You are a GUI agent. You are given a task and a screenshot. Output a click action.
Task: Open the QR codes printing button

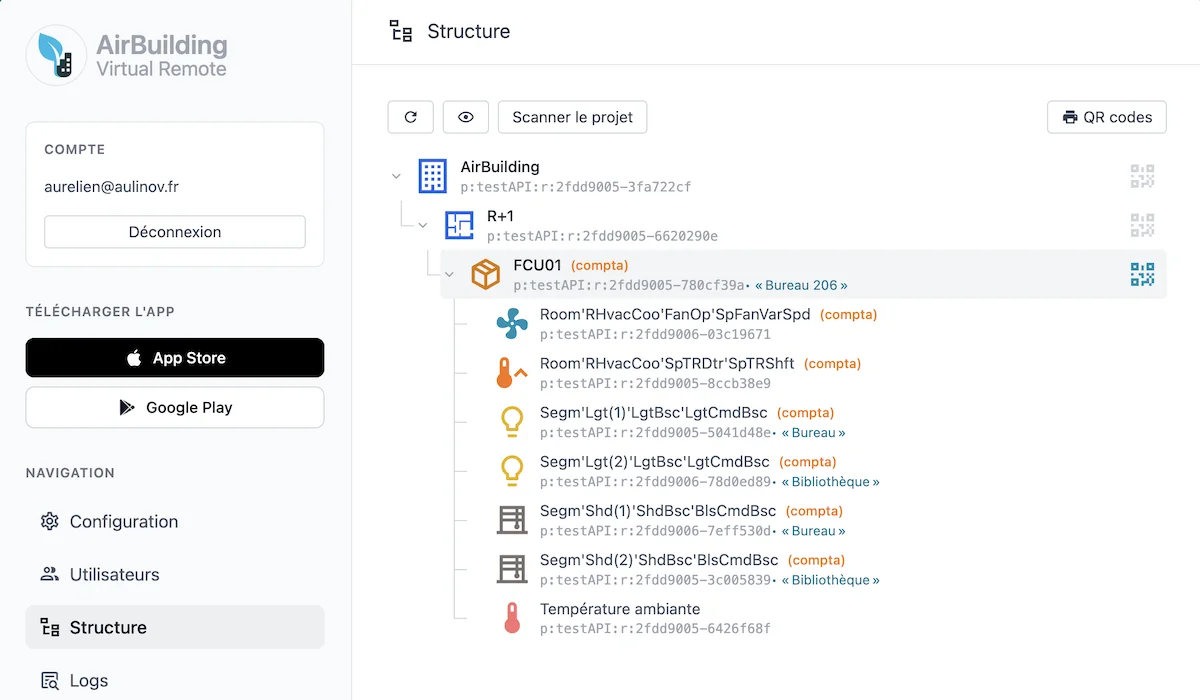(x=1107, y=117)
